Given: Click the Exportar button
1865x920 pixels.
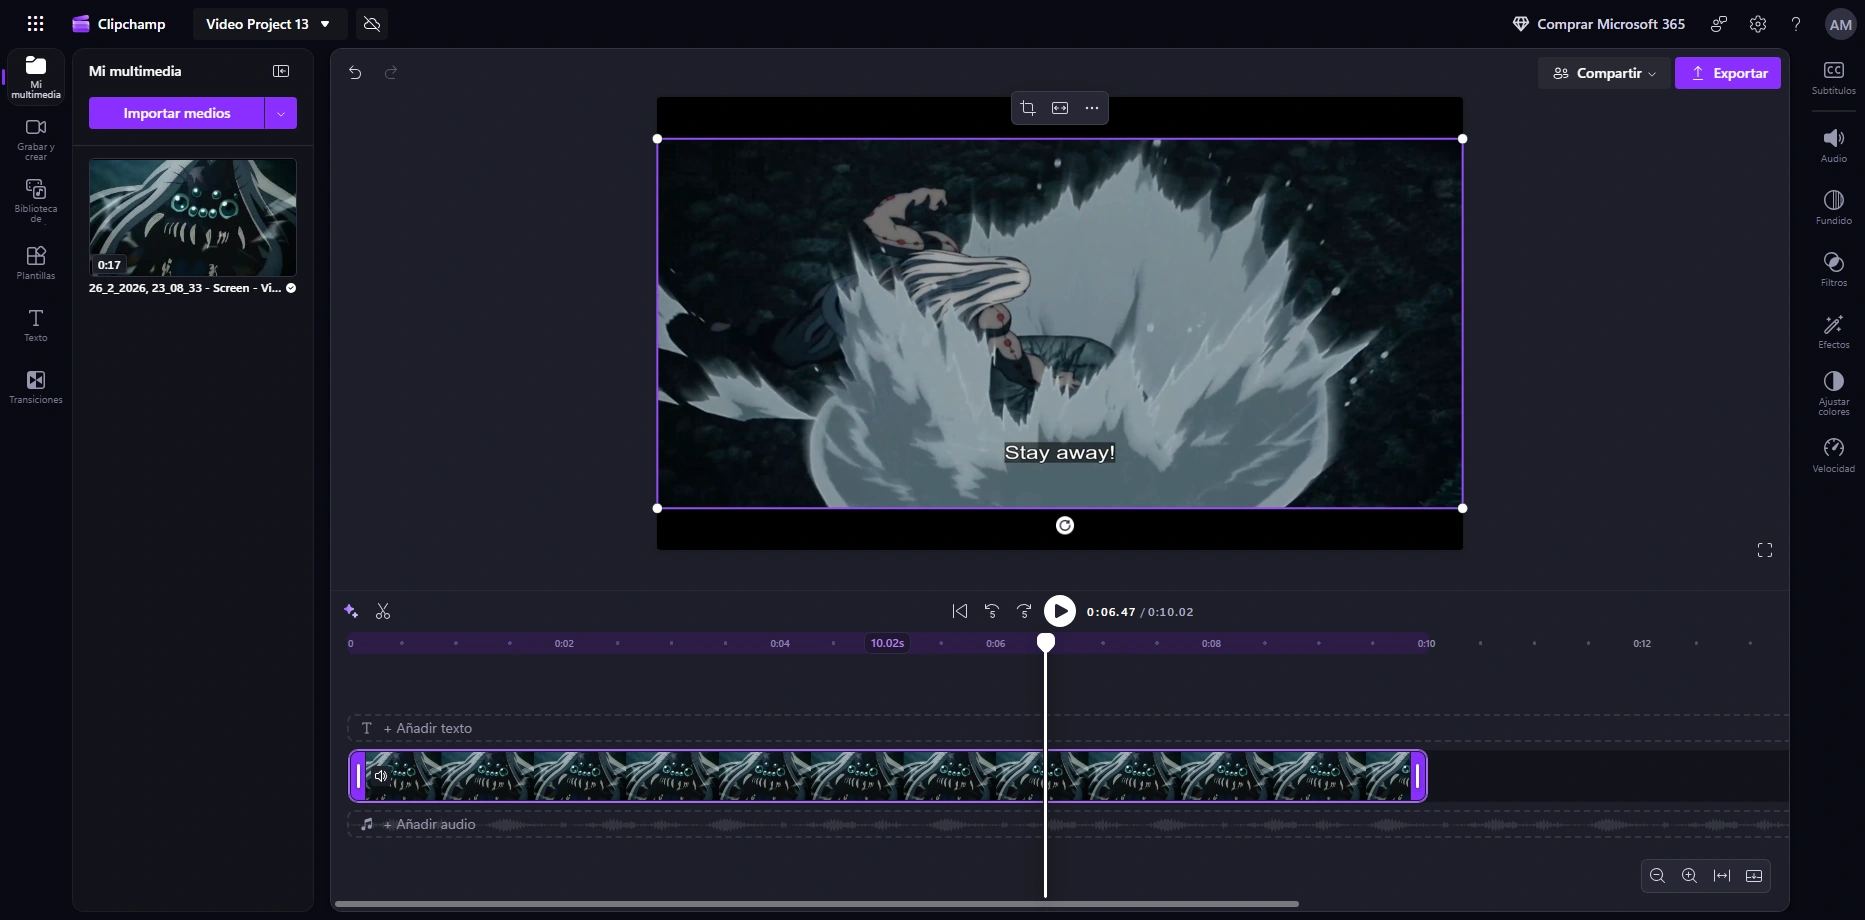Looking at the screenshot, I should (x=1728, y=73).
